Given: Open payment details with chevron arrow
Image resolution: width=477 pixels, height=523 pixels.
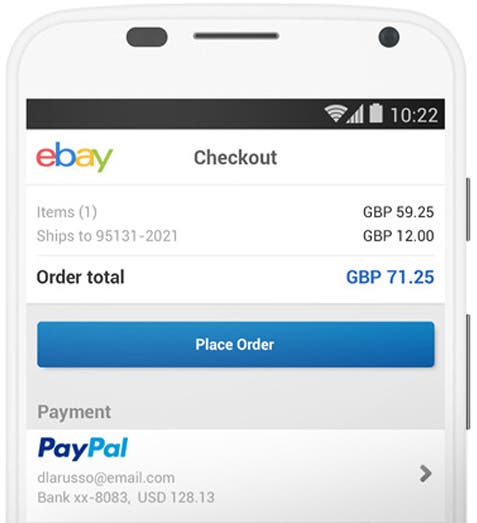Looking at the screenshot, I should (x=426, y=473).
